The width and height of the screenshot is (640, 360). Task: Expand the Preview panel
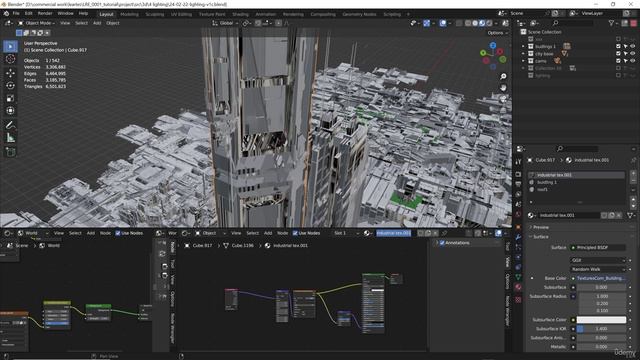pyautogui.click(x=540, y=227)
